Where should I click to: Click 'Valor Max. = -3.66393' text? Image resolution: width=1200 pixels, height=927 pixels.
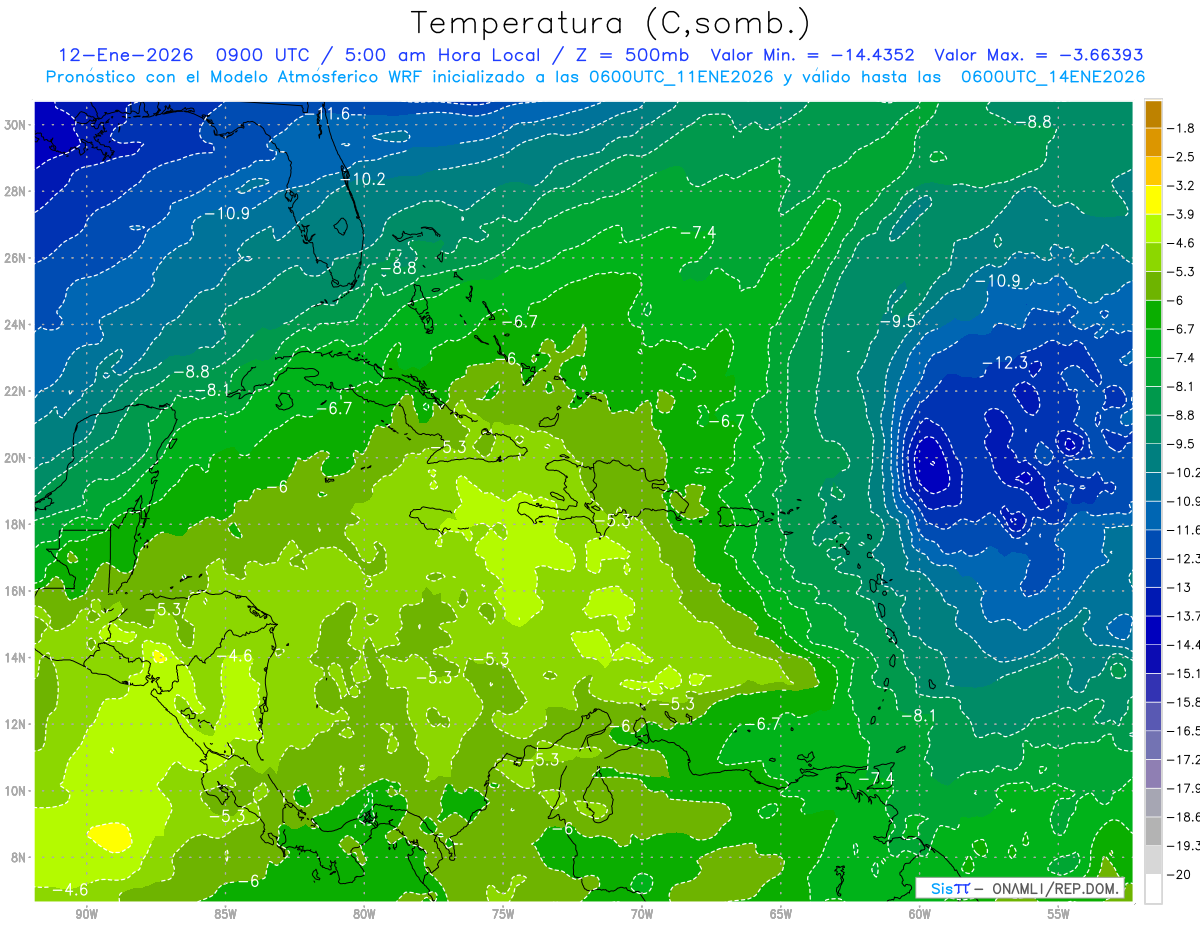click(x=1038, y=55)
